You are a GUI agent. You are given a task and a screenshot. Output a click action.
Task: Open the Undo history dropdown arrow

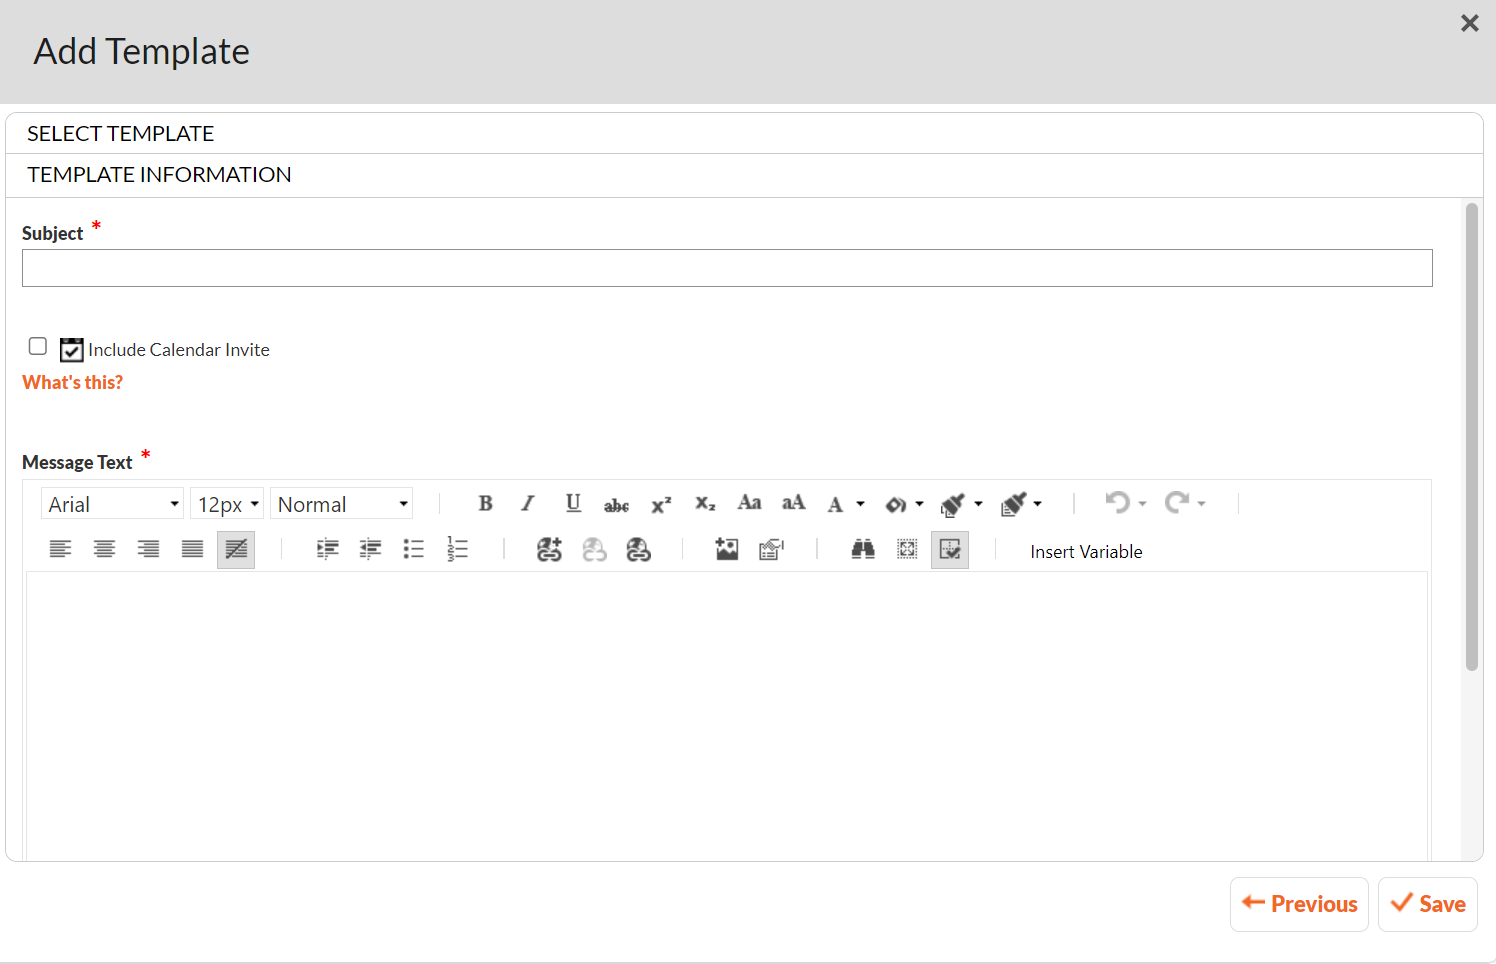click(1142, 504)
